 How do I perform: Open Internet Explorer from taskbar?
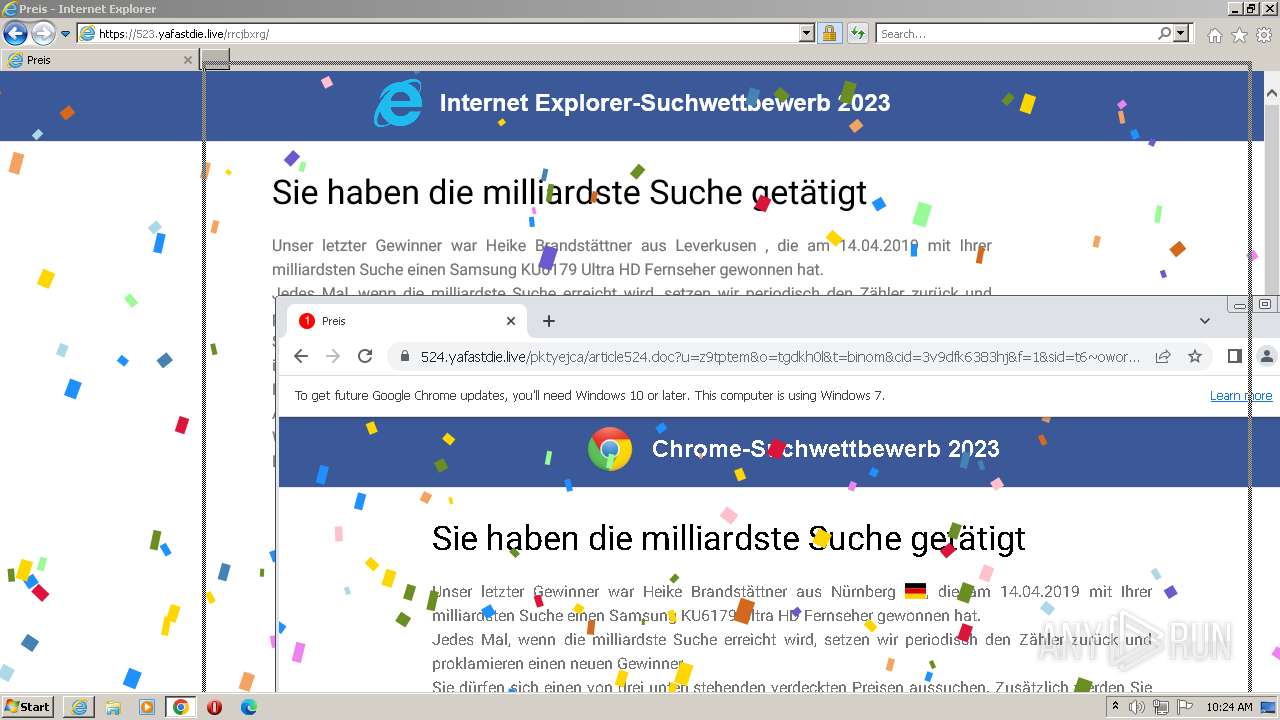[80, 707]
